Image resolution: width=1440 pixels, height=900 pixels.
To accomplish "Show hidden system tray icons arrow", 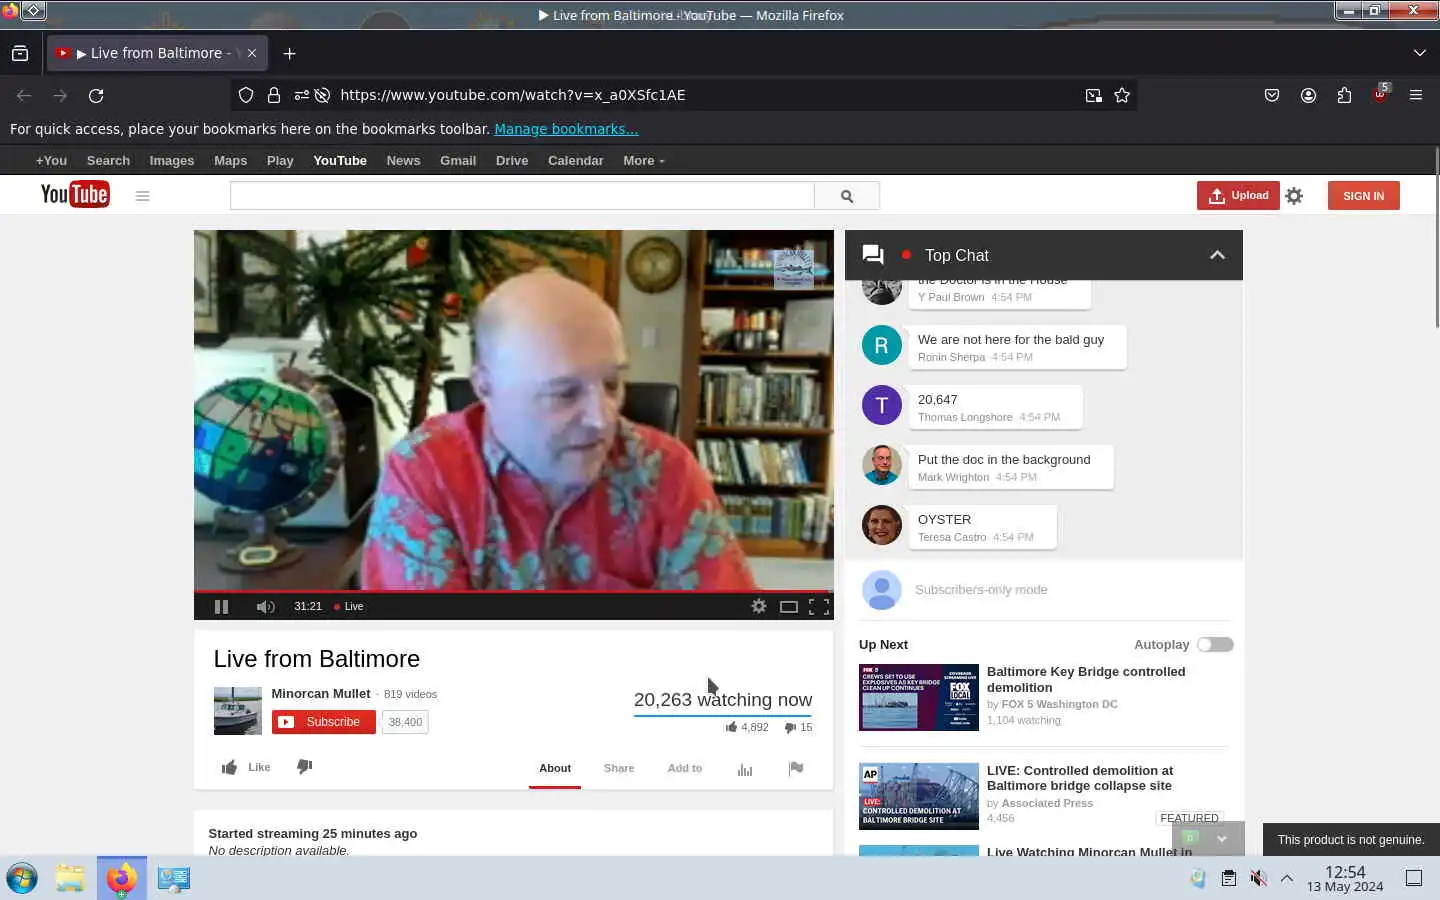I will [x=1287, y=878].
